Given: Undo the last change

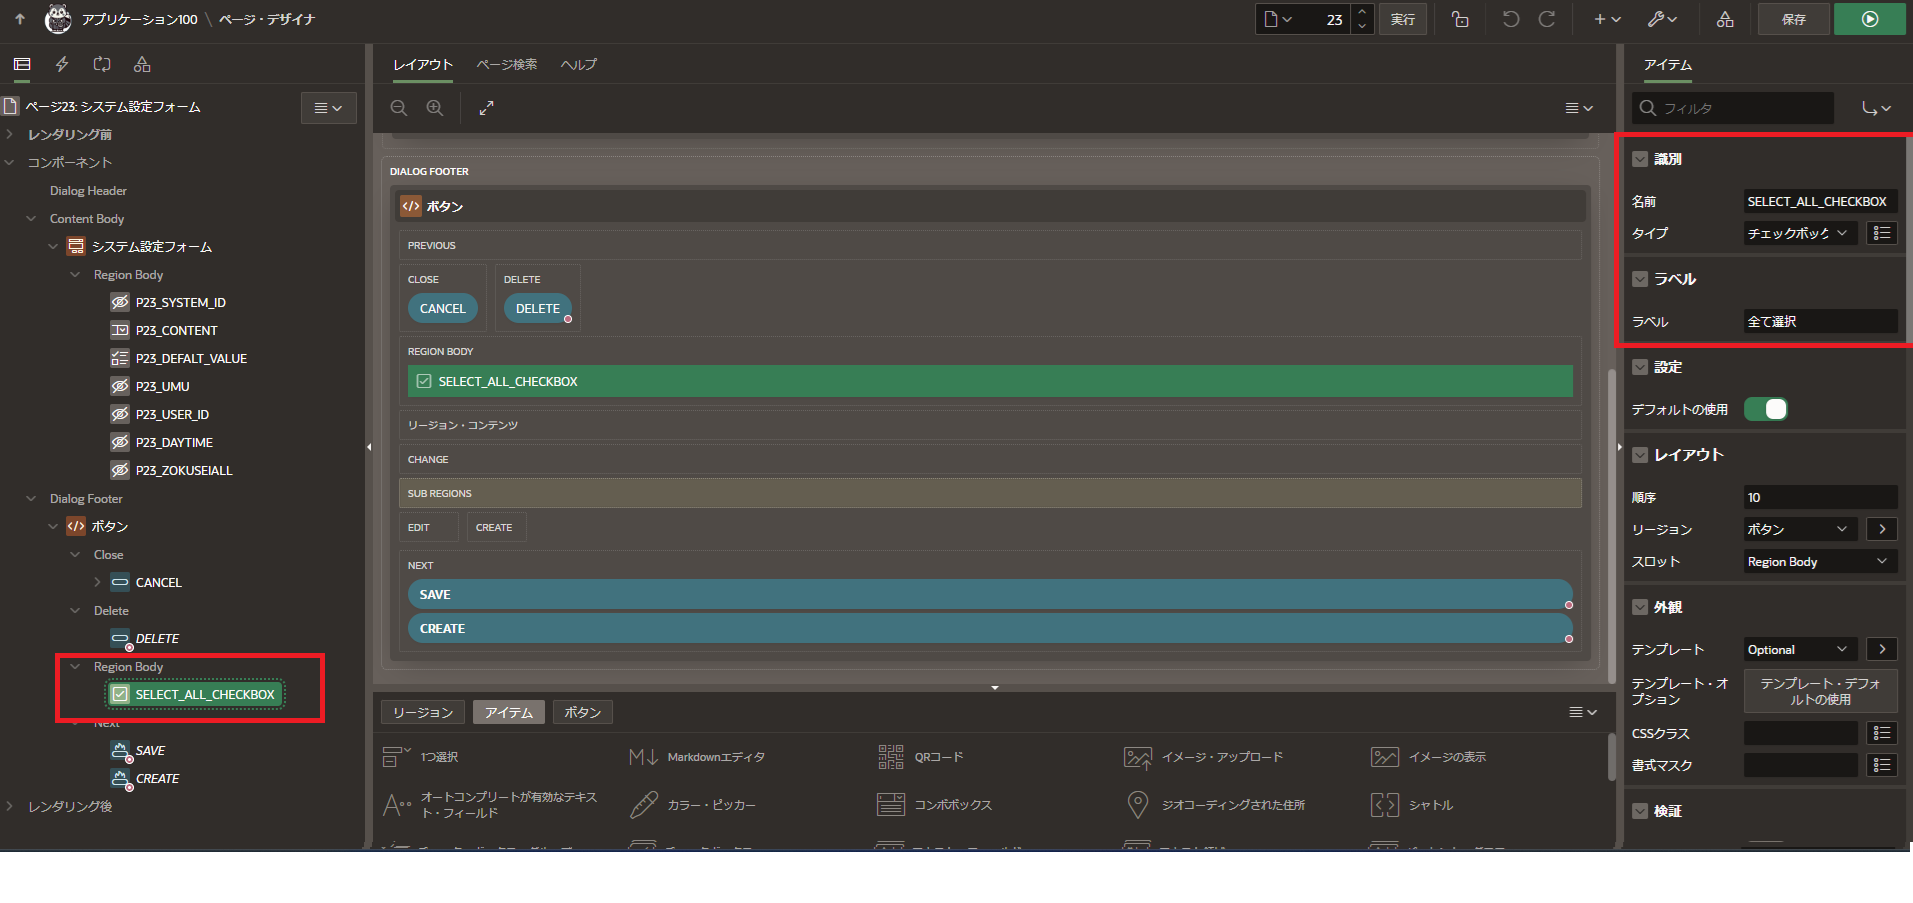Looking at the screenshot, I should [x=1511, y=19].
